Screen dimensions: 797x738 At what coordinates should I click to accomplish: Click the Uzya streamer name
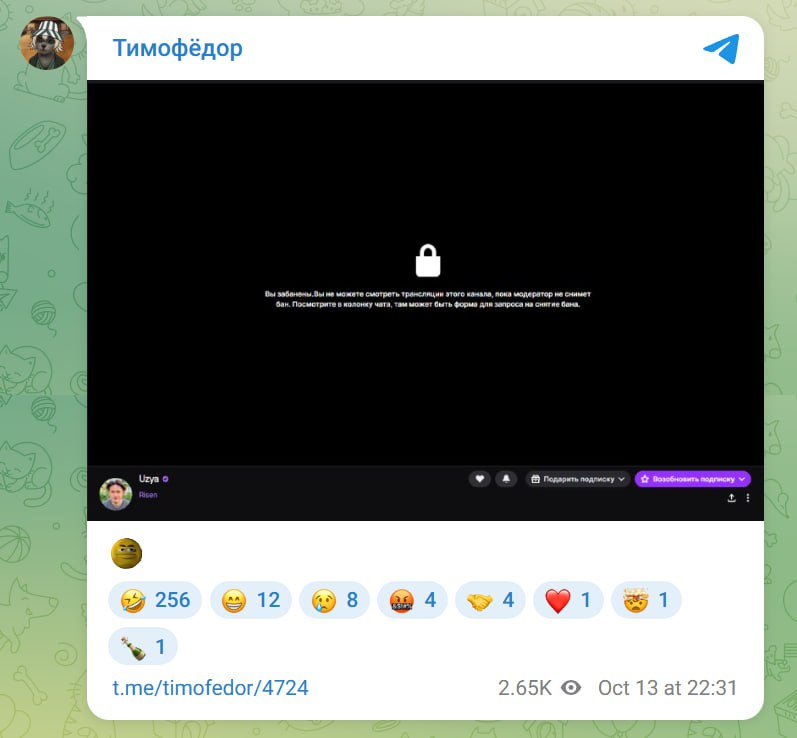(149, 479)
